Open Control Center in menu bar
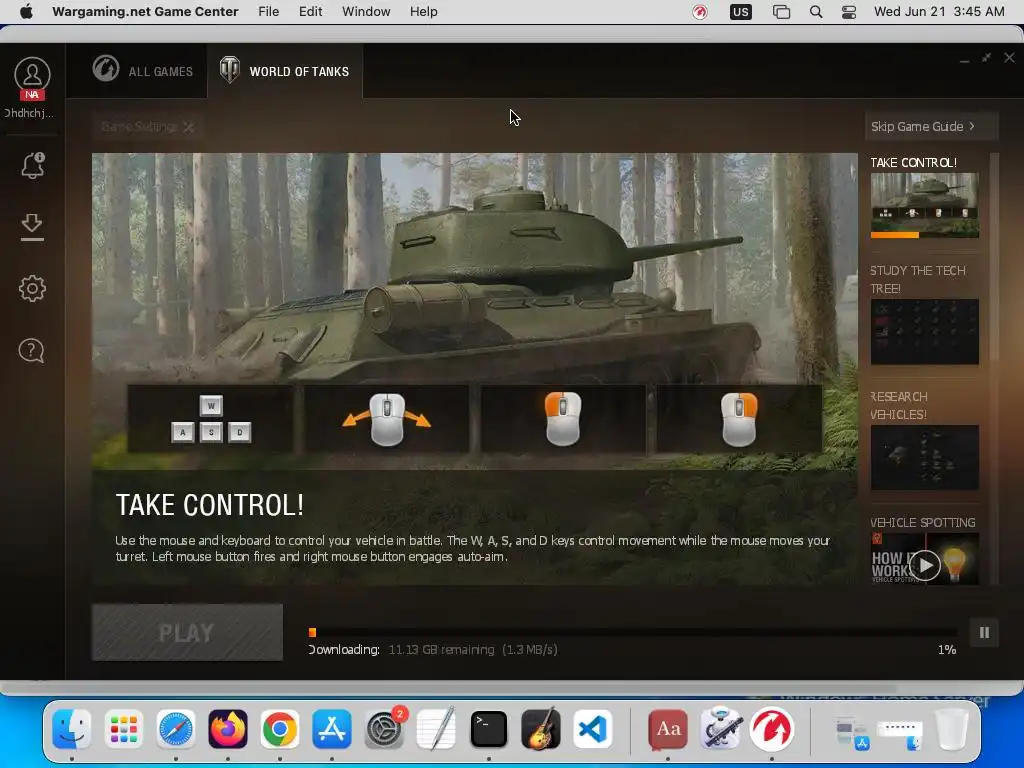Image resolution: width=1024 pixels, height=768 pixels. 848,12
